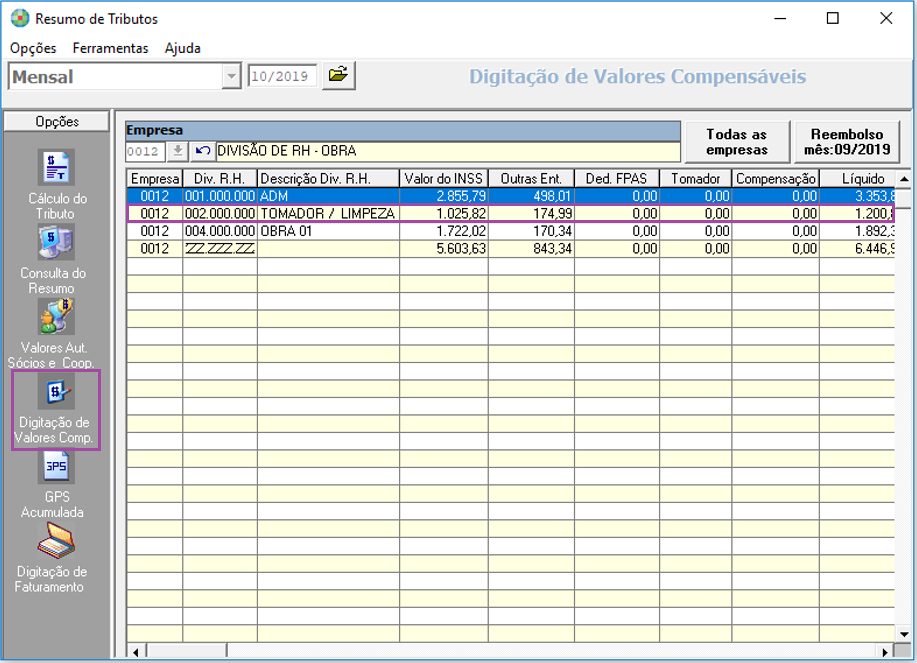Click the horizontal scrollbar left arrow
Viewport: 917px width, 663px height.
click(136, 651)
